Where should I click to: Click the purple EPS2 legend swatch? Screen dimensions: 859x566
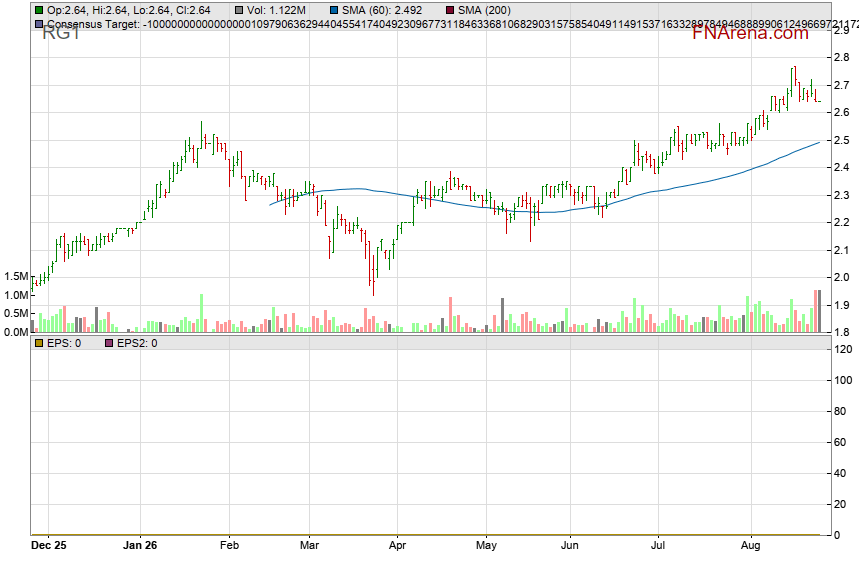click(x=109, y=344)
